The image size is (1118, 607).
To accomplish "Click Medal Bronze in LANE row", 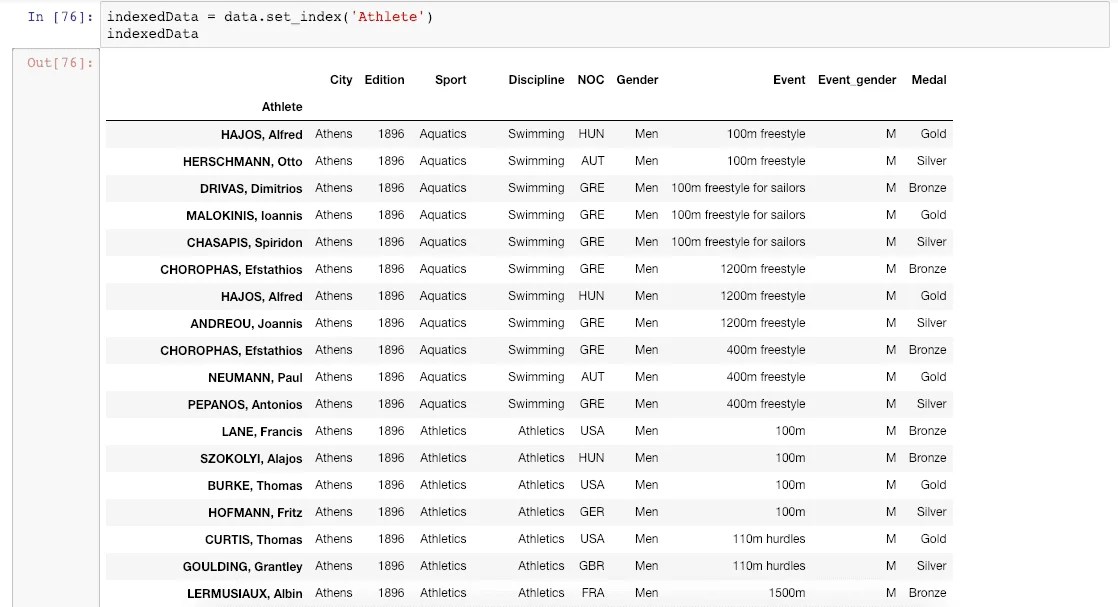I will [928, 432].
